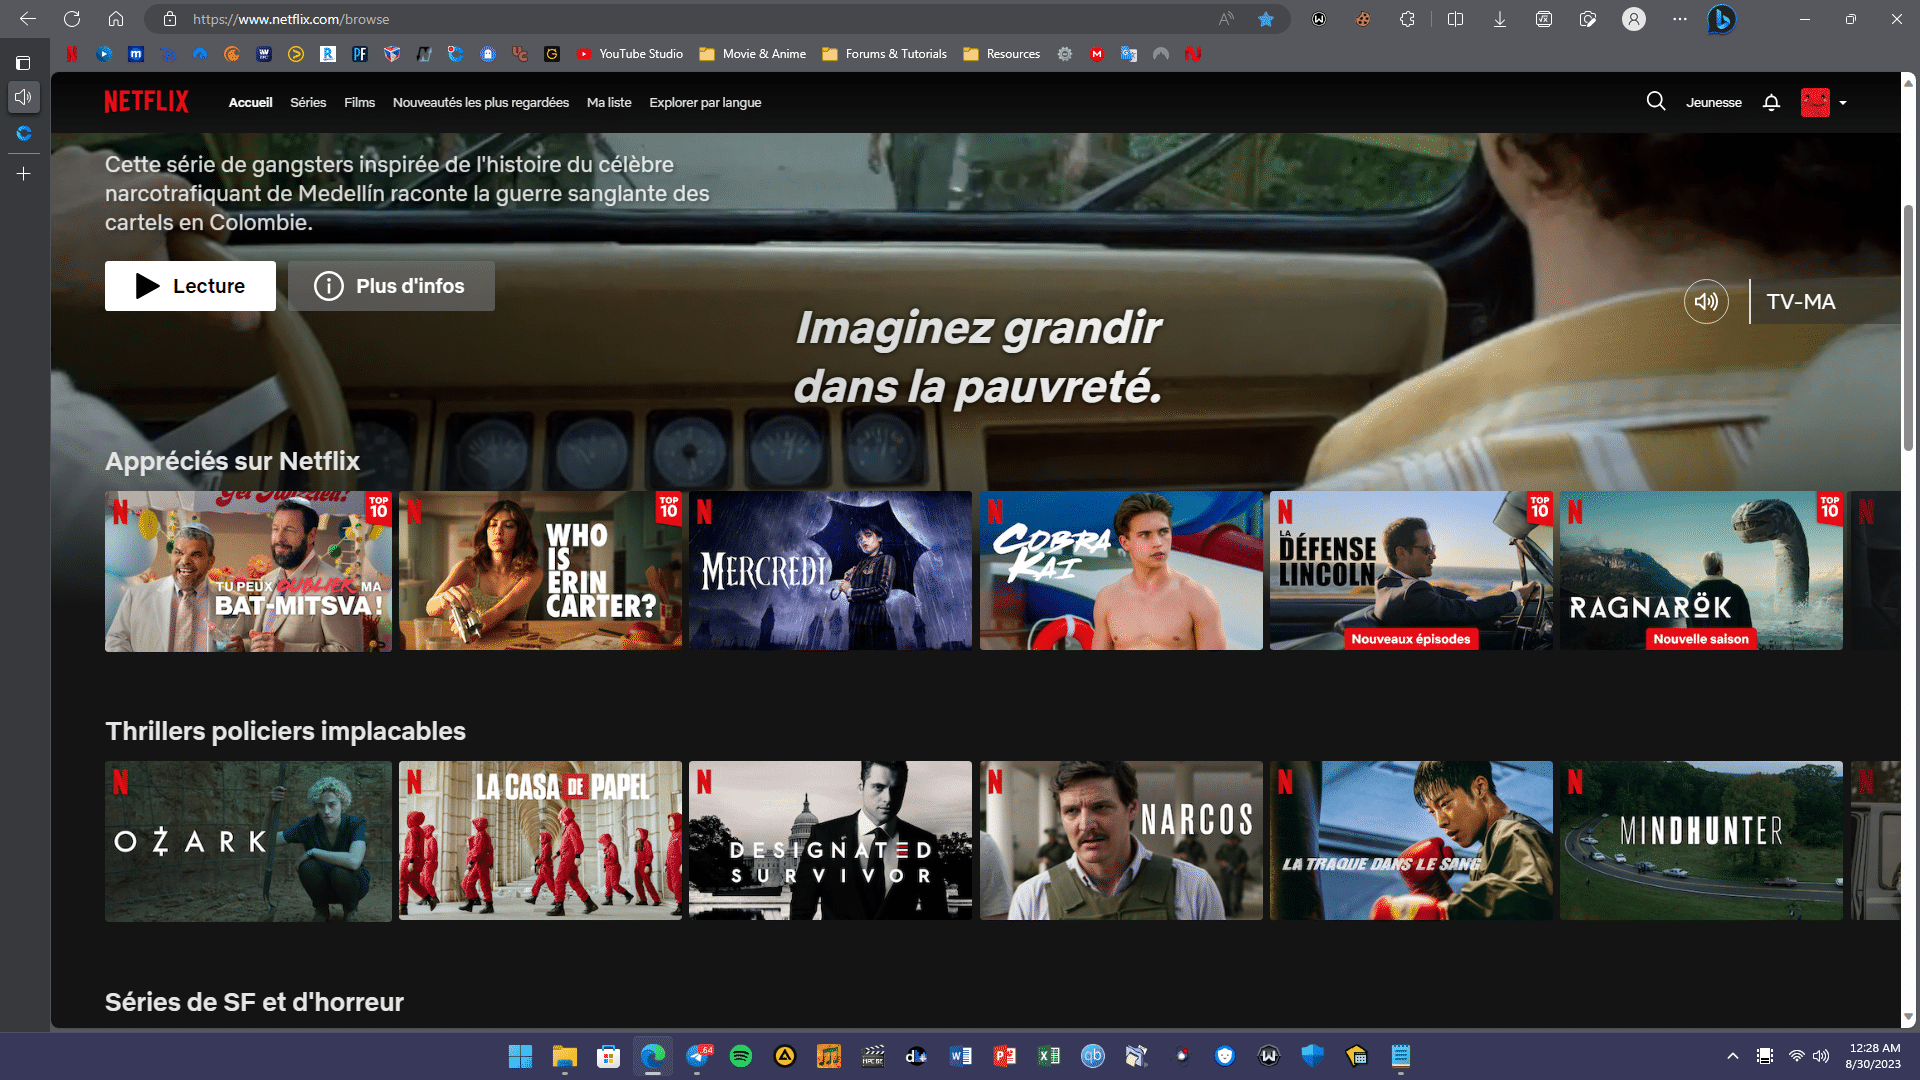This screenshot has height=1080, width=1920.
Task: Open Netflix search magnifier icon
Action: click(1656, 102)
